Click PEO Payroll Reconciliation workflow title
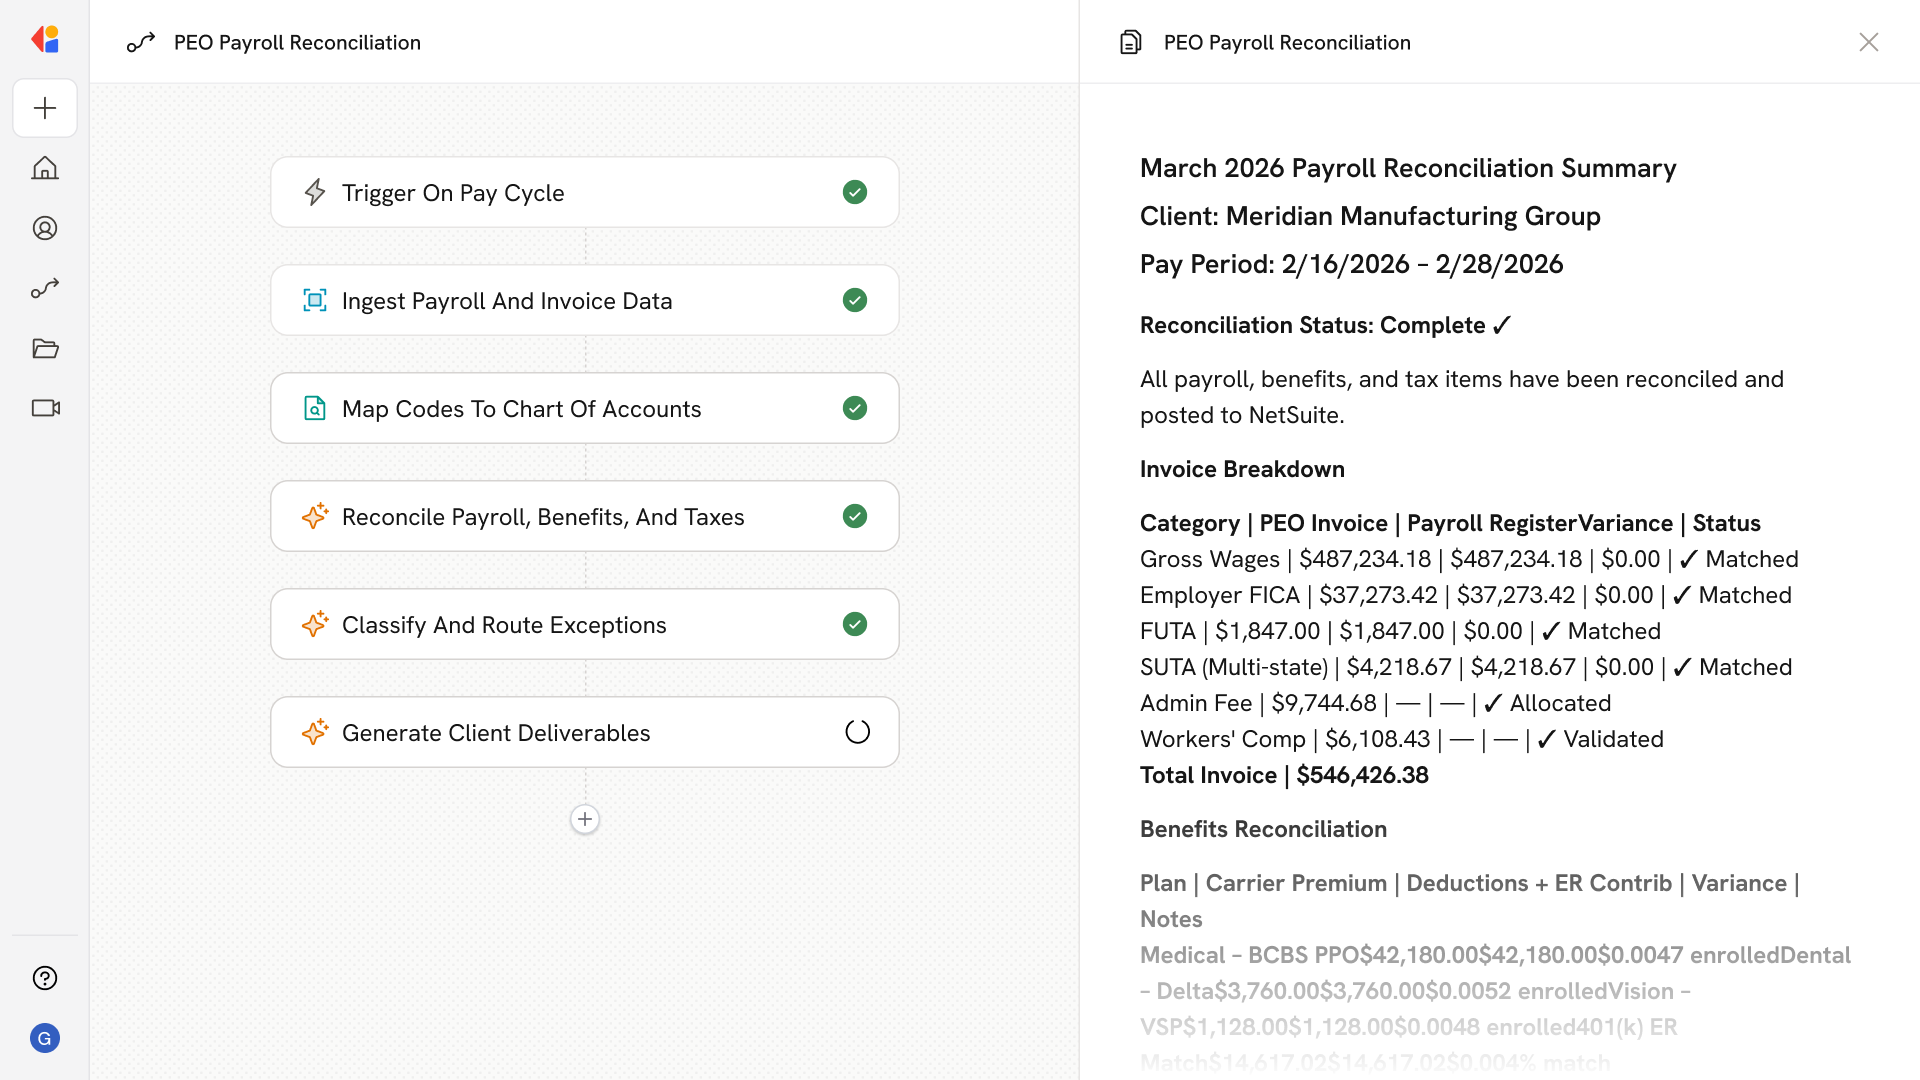Image resolution: width=1920 pixels, height=1080 pixels. click(x=297, y=42)
